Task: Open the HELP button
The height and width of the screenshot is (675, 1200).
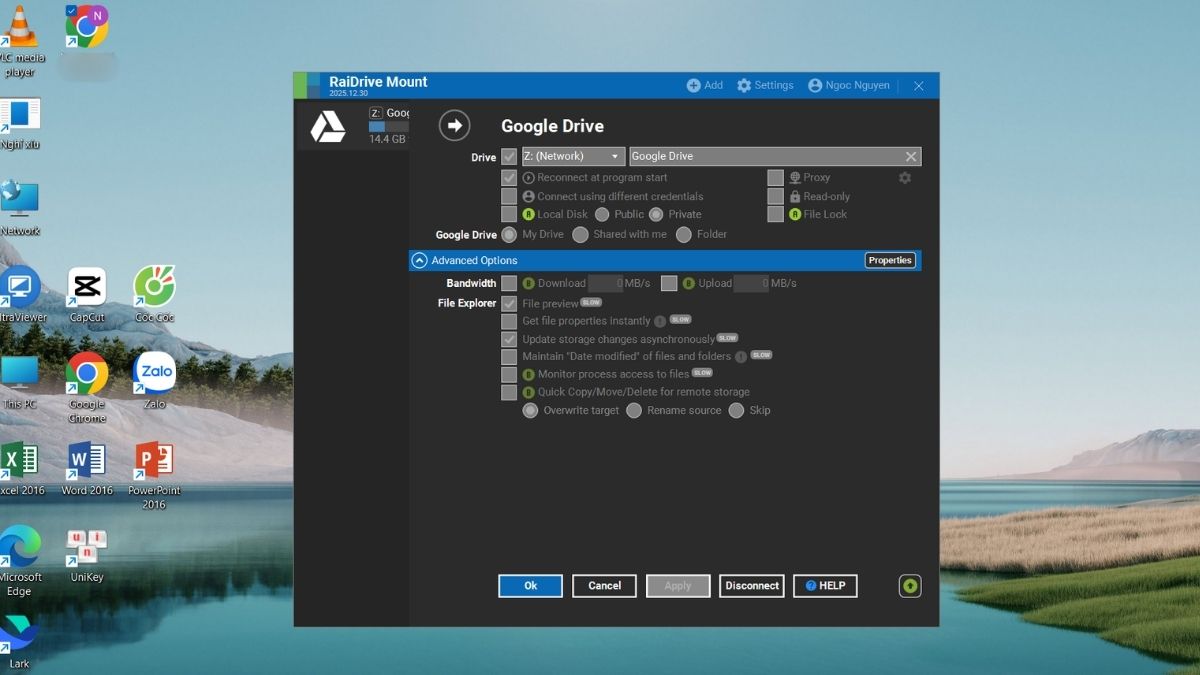Action: pyautogui.click(x=825, y=586)
